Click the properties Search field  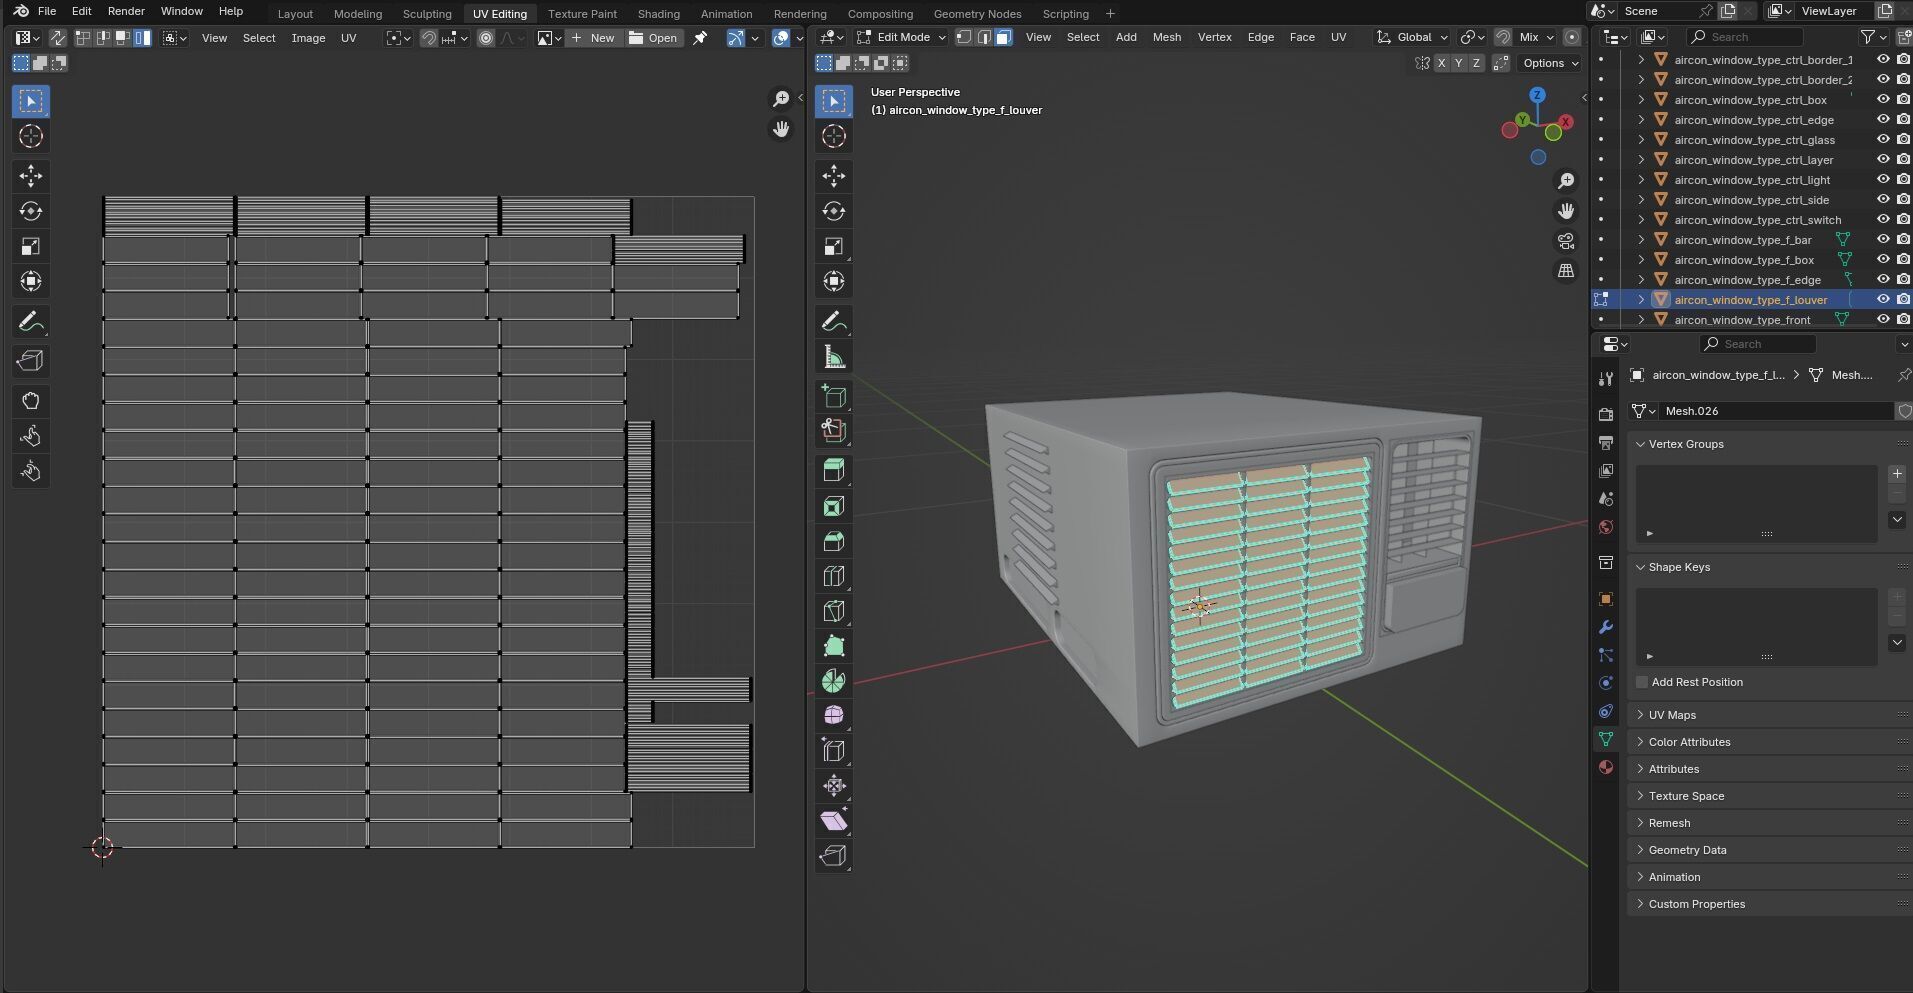pos(1757,344)
